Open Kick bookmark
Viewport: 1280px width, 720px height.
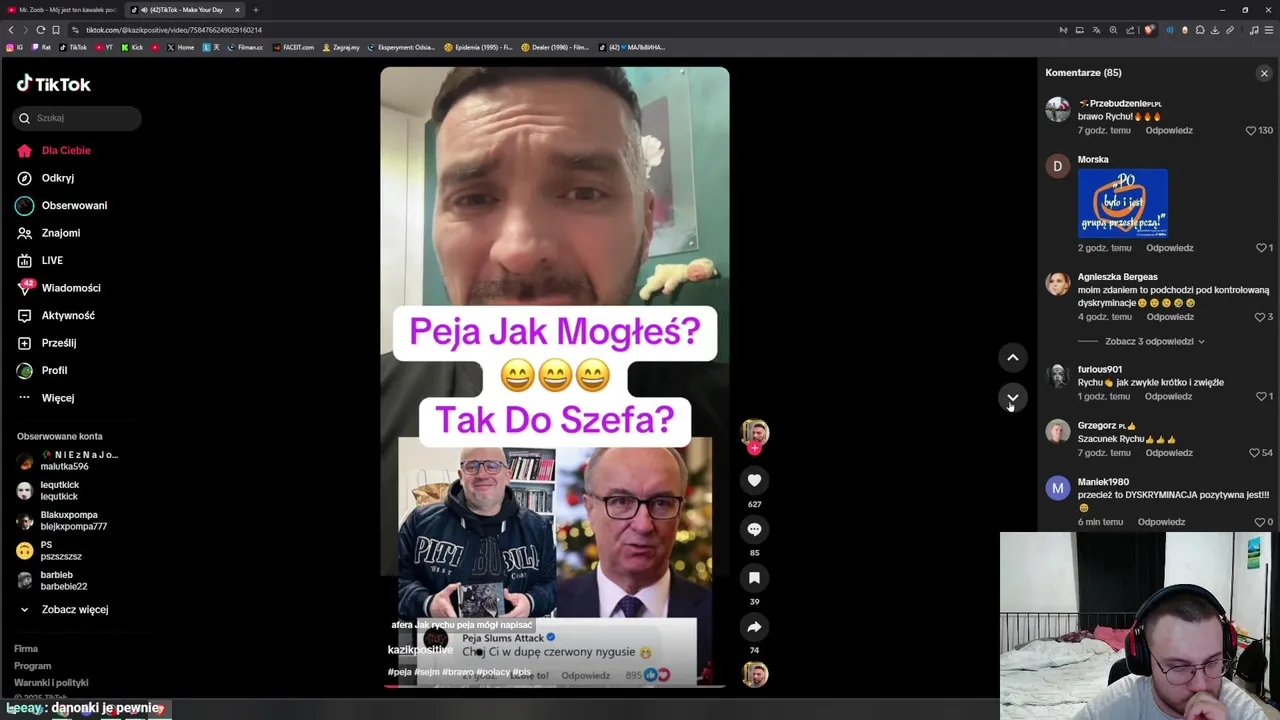pyautogui.click(x=132, y=47)
